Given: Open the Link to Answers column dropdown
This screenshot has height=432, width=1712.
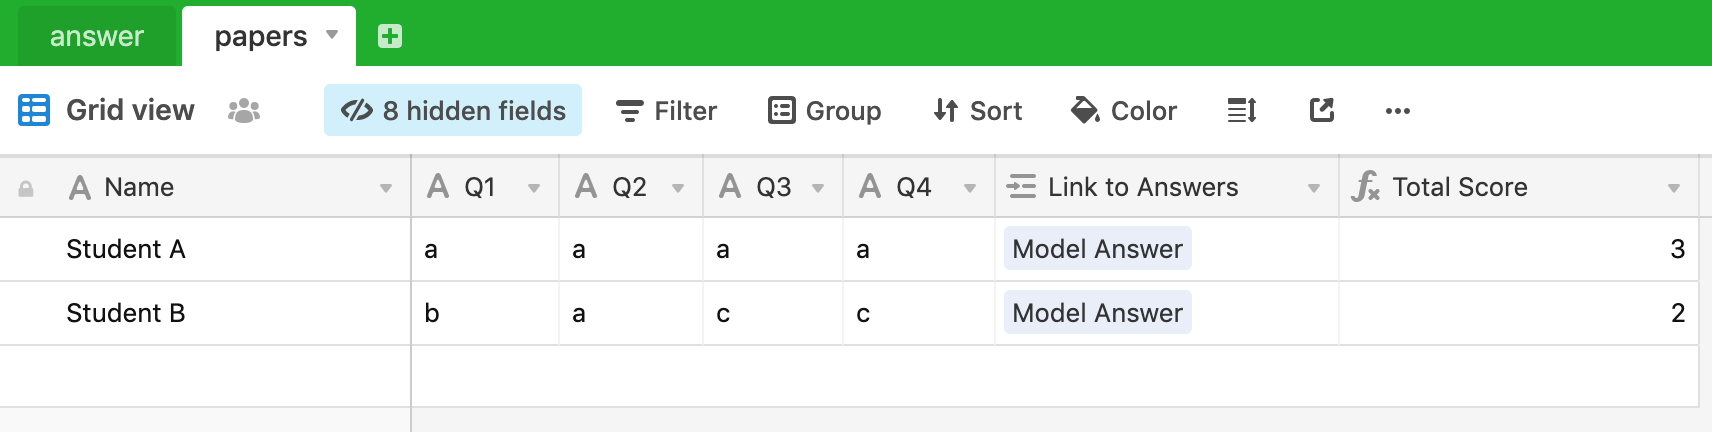Looking at the screenshot, I should [x=1314, y=188].
